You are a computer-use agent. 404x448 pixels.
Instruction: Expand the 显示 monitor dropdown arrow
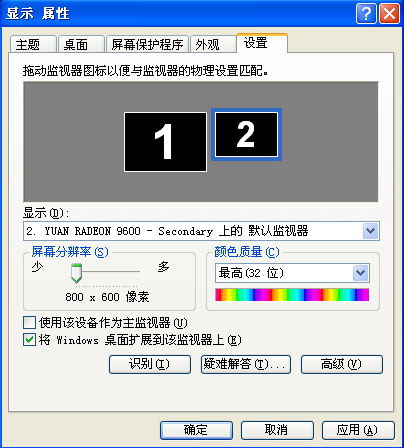(370, 231)
